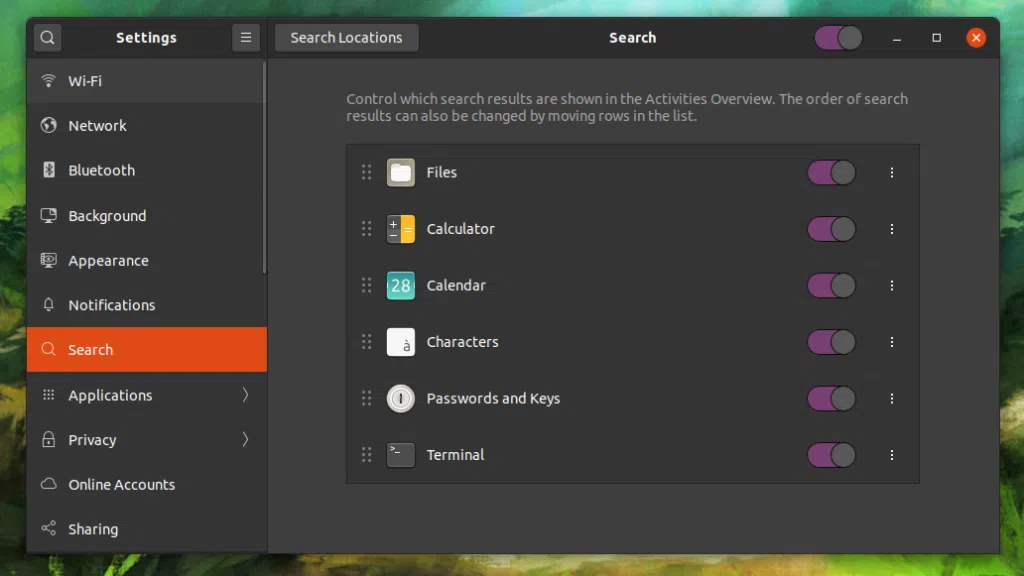Toggle Characters search results off
This screenshot has width=1024, height=576.
[x=831, y=342]
